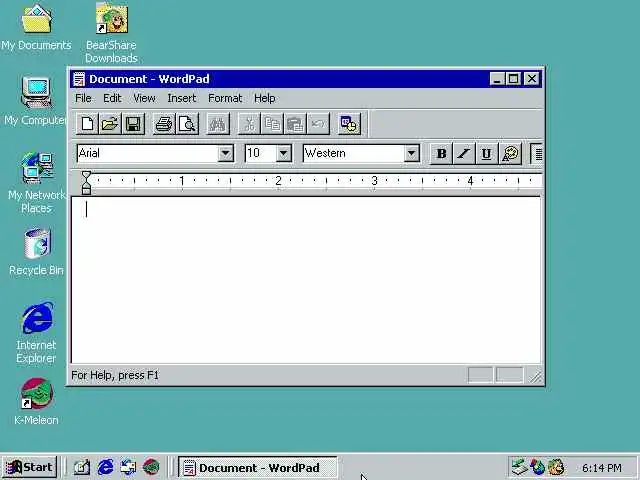Toggle Underline formatting button
640x480 pixels.
point(487,154)
